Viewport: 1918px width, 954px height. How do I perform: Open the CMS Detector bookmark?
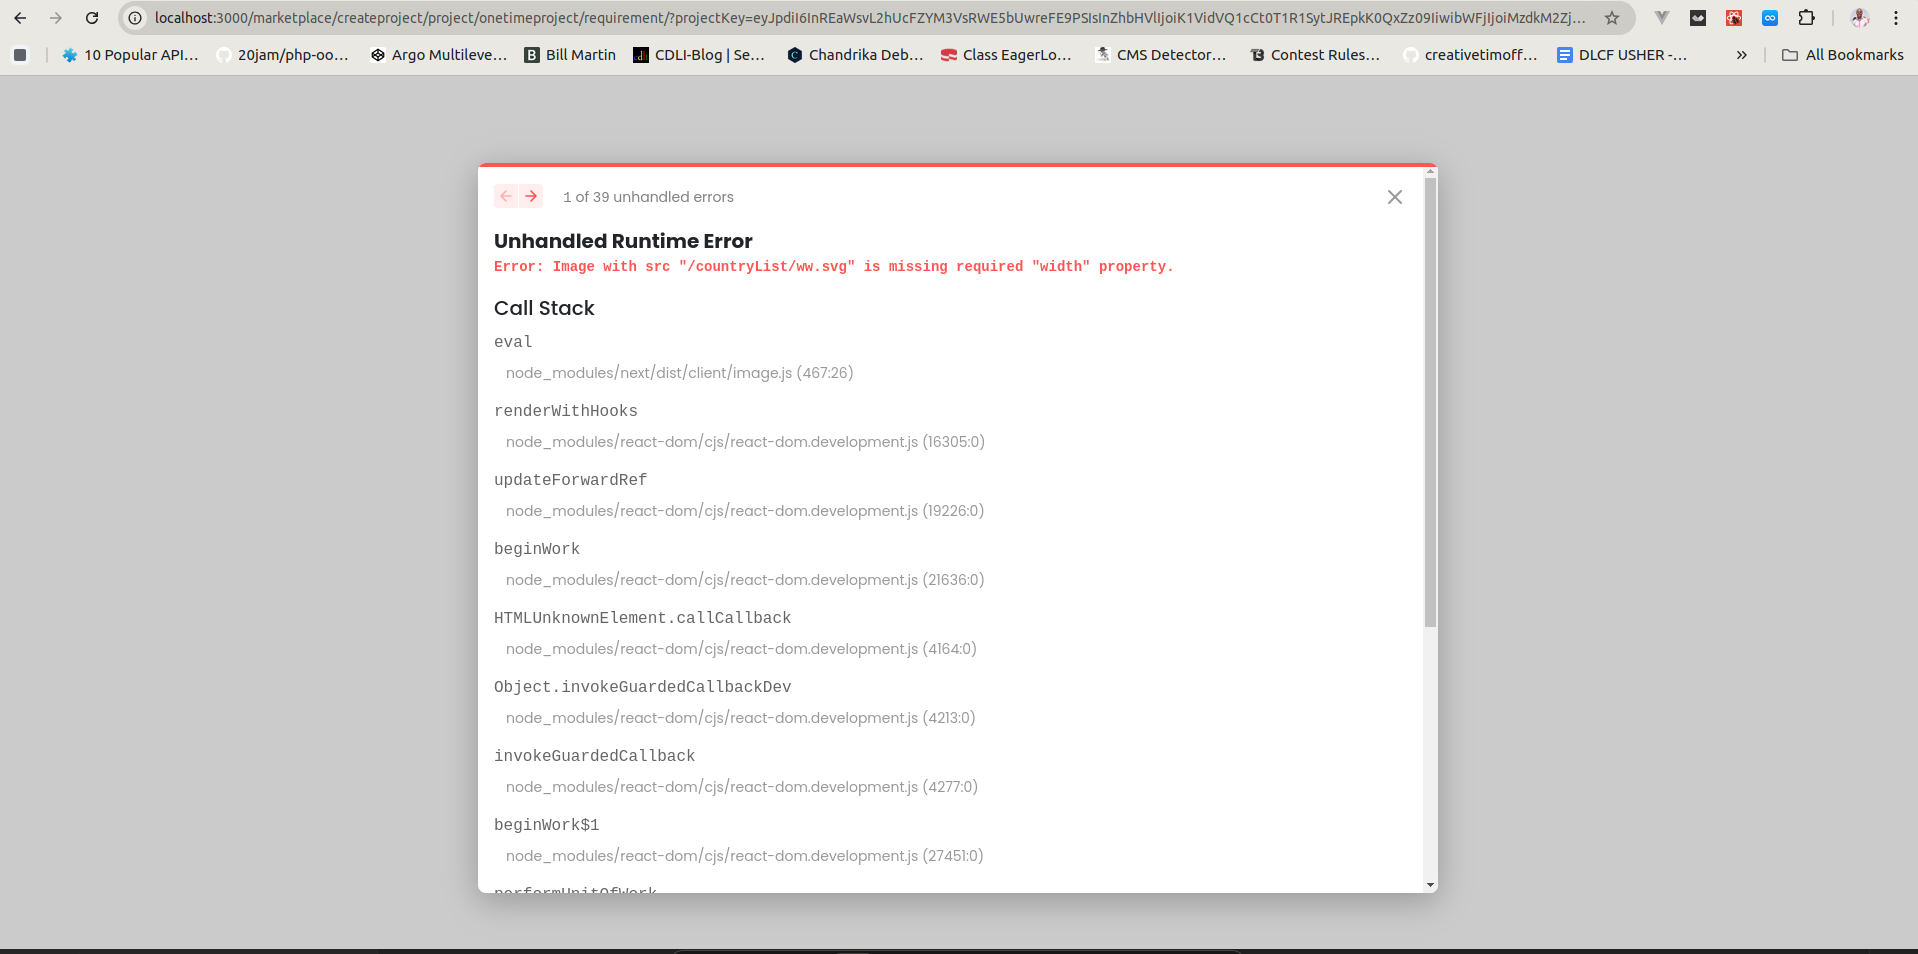pyautogui.click(x=1160, y=55)
